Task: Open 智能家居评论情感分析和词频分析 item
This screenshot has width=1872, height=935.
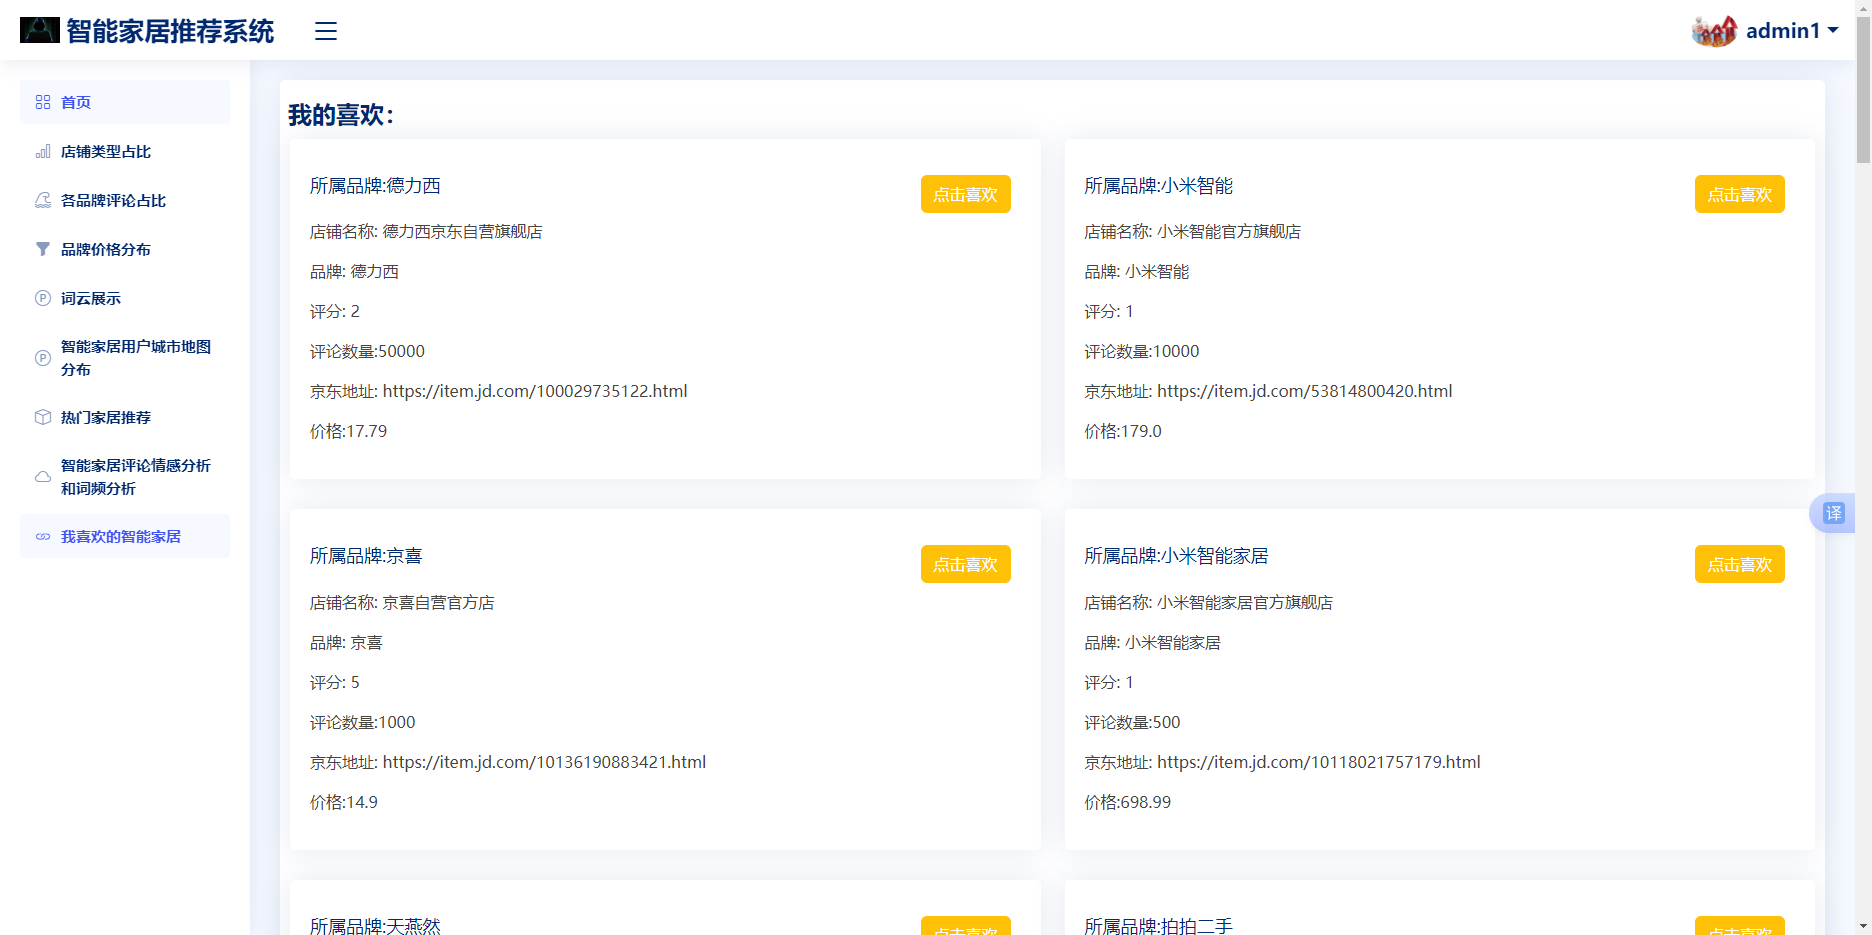Action: click(x=125, y=477)
